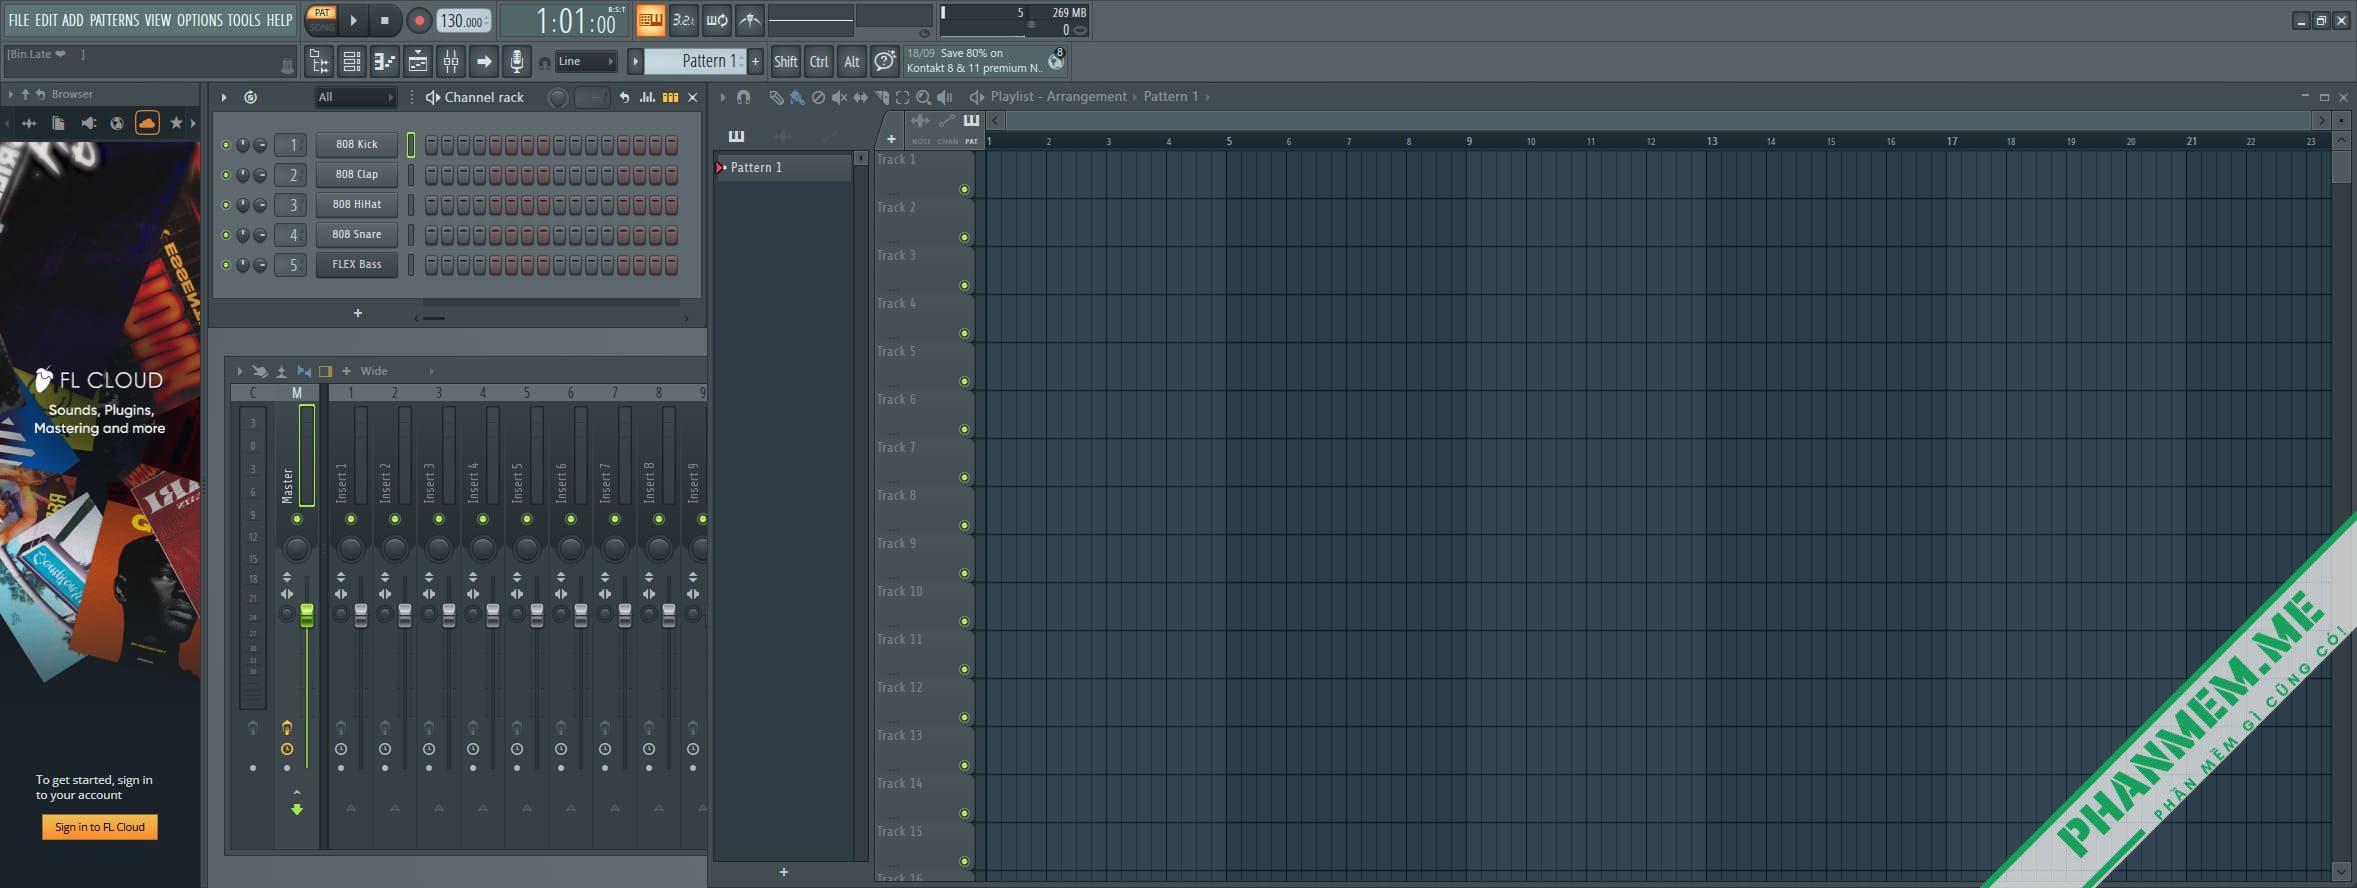Open the Wide mixer layout dropdown
This screenshot has height=888, width=2357.
coord(398,371)
